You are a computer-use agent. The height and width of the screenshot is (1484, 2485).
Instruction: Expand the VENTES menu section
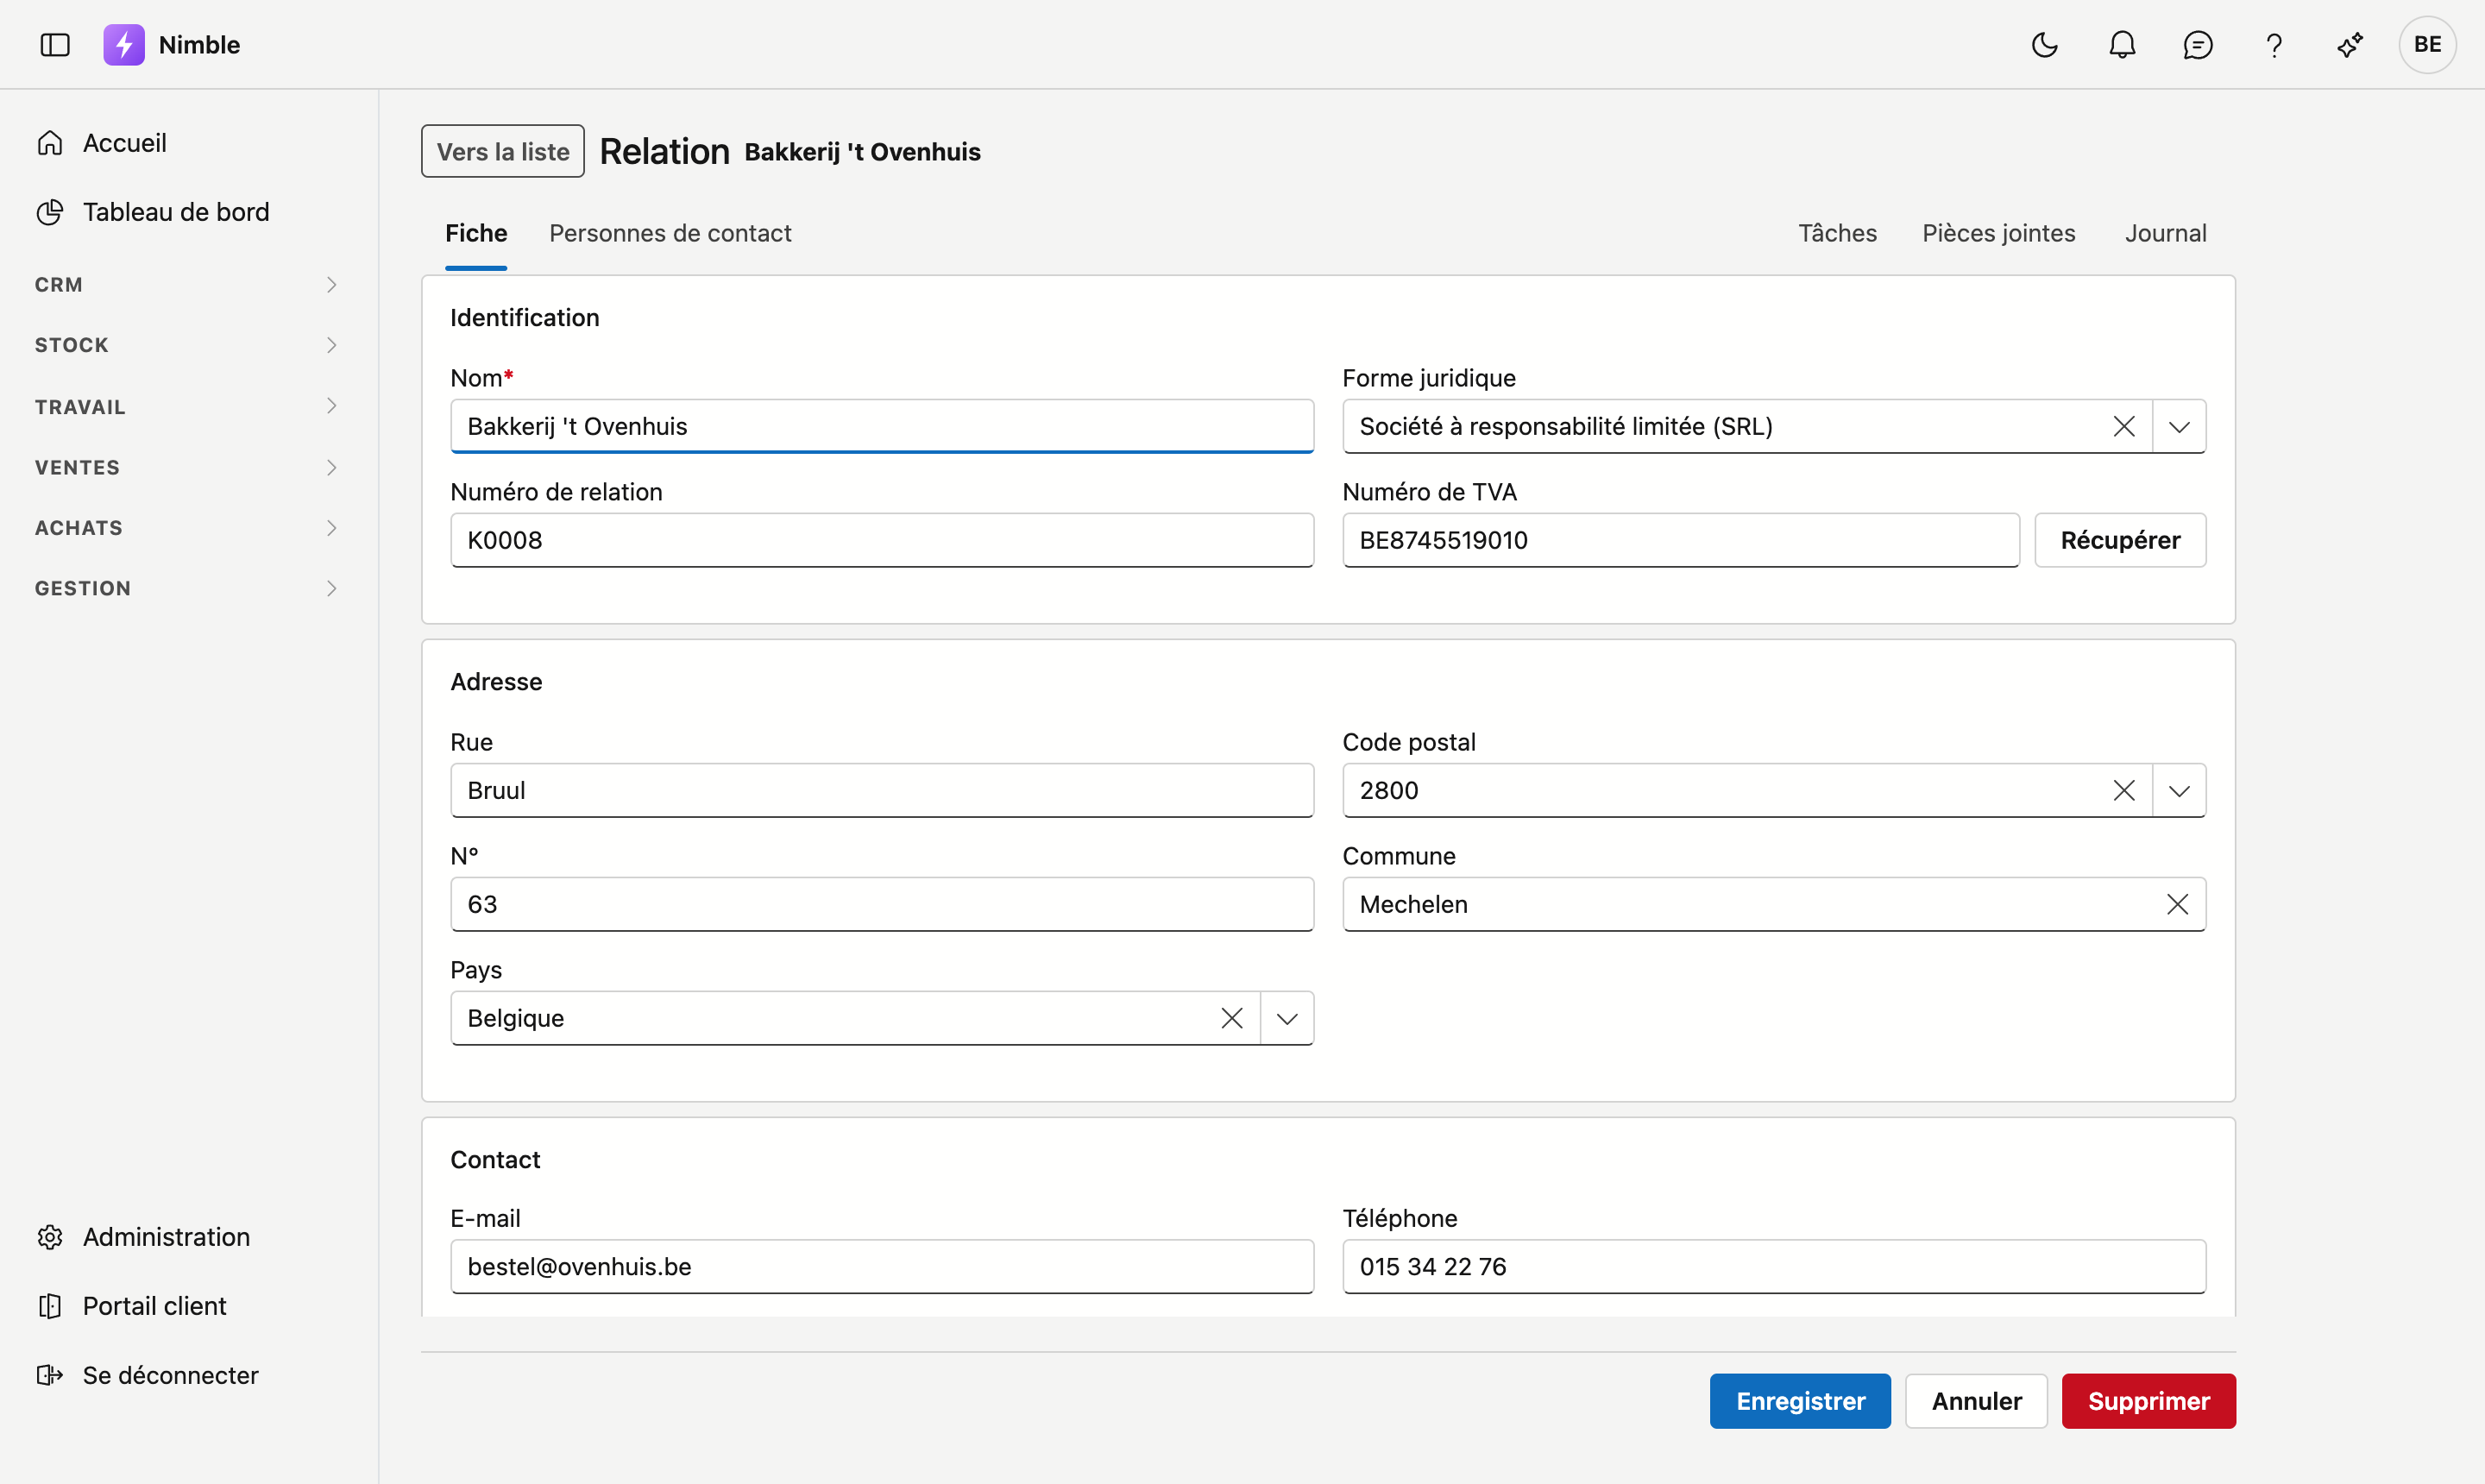[188, 467]
